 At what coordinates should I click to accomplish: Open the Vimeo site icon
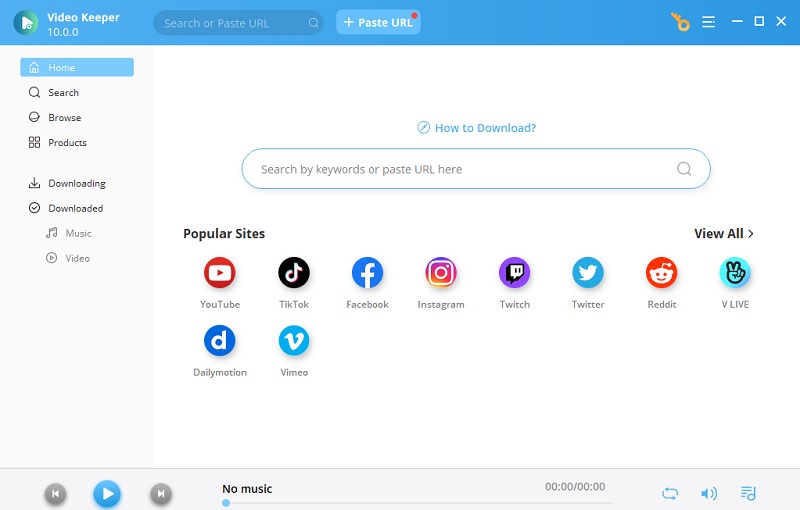(293, 341)
